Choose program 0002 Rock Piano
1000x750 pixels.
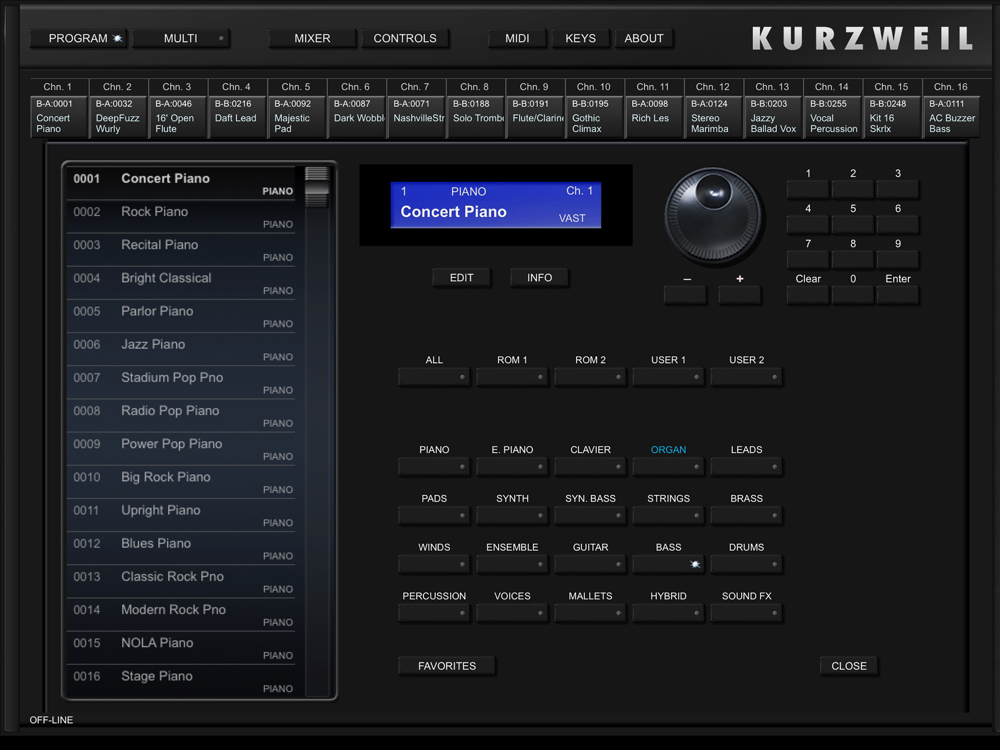(x=181, y=217)
